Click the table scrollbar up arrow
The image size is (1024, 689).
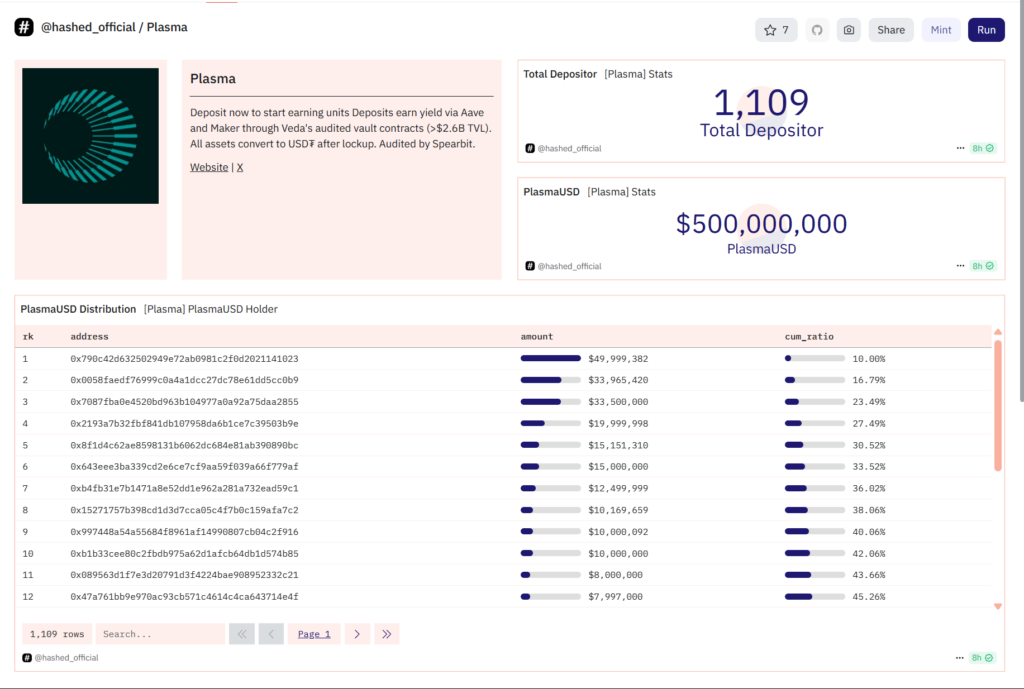(x=998, y=332)
